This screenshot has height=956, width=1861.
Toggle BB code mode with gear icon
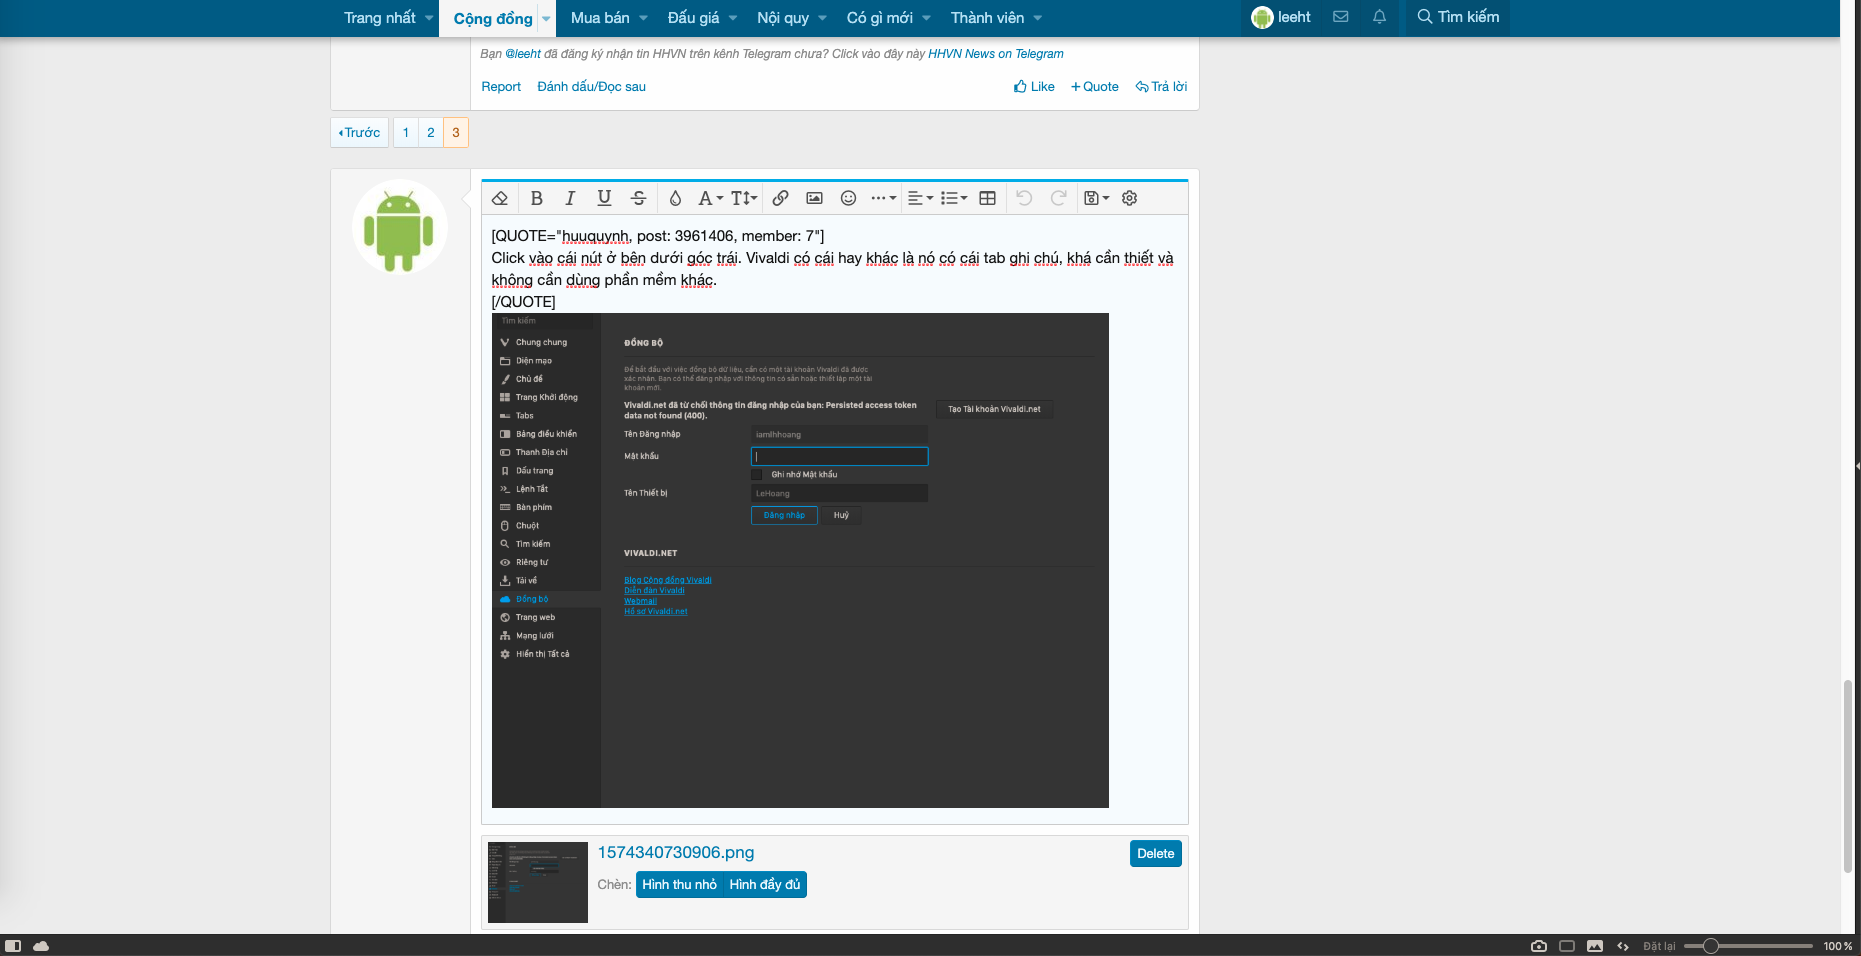tap(1129, 198)
